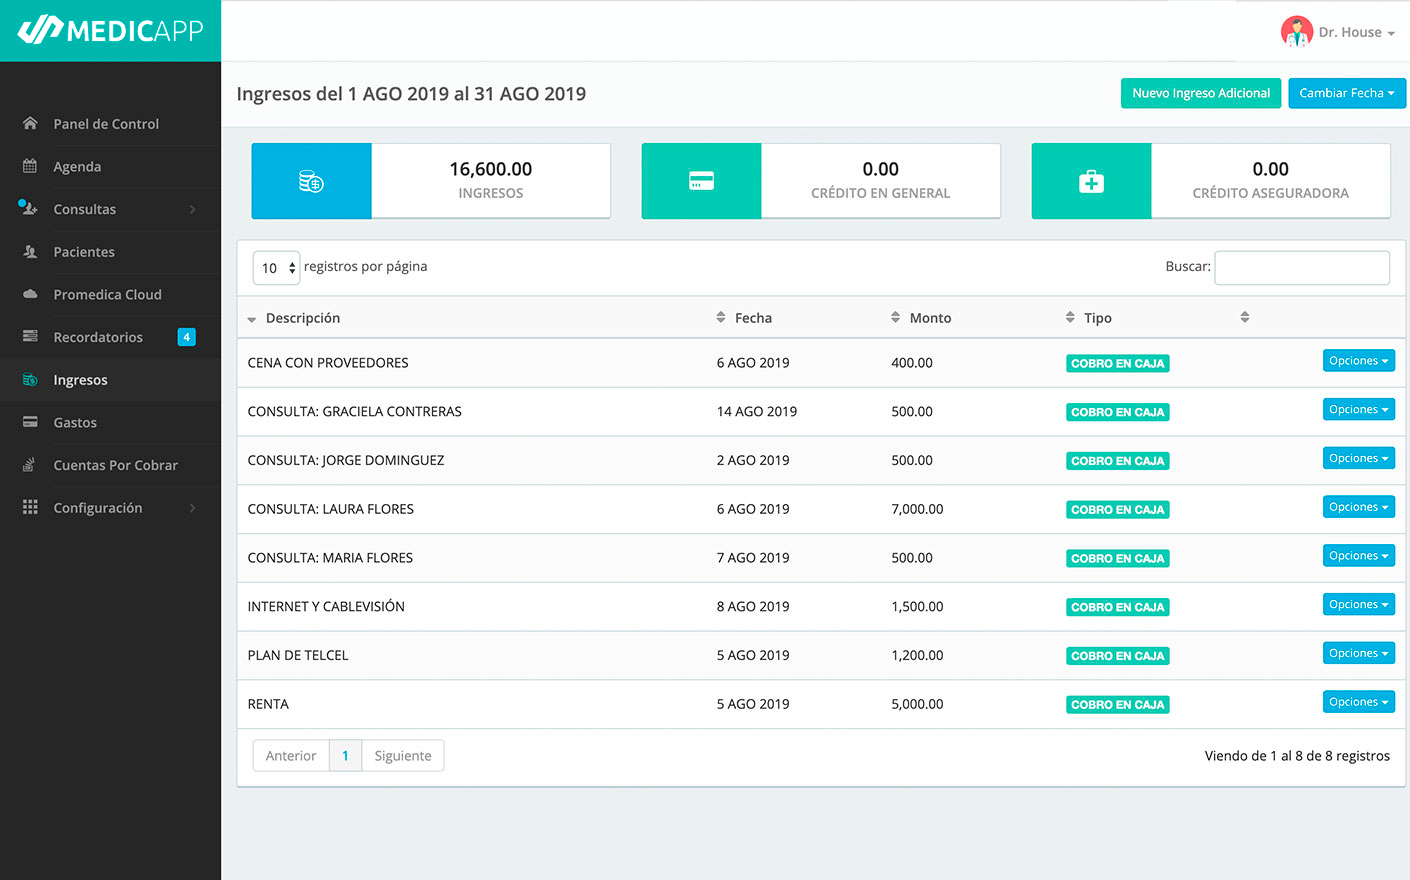
Task: Click Viendo de 1 al 8 records text
Action: [x=1297, y=756]
